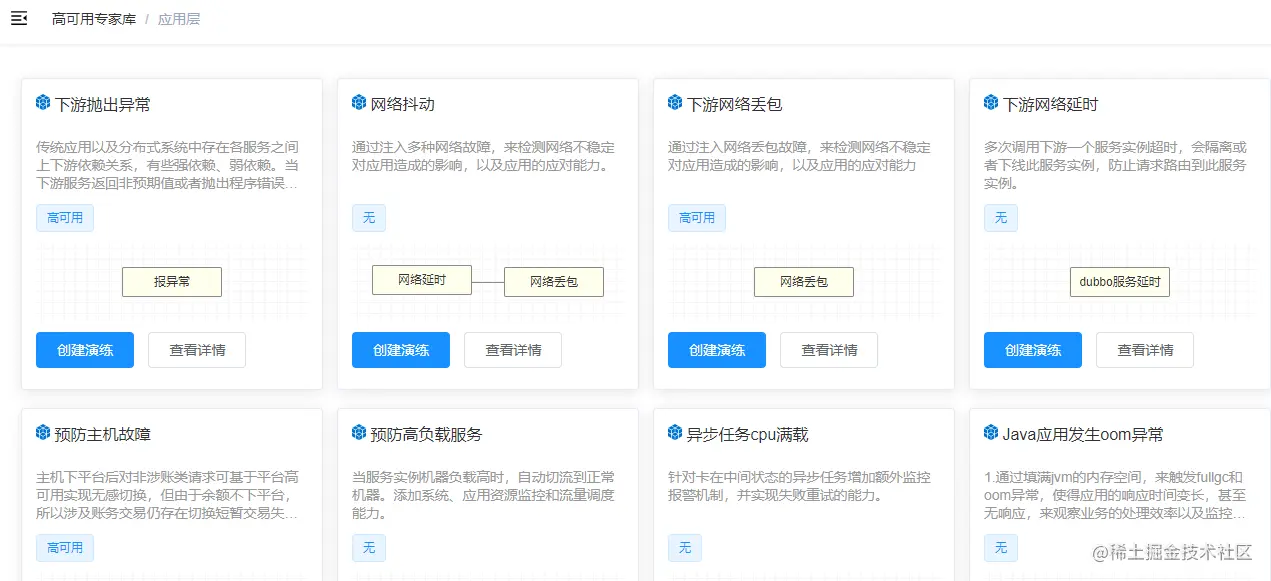Open the 下游抛出异常 card title

103,104
